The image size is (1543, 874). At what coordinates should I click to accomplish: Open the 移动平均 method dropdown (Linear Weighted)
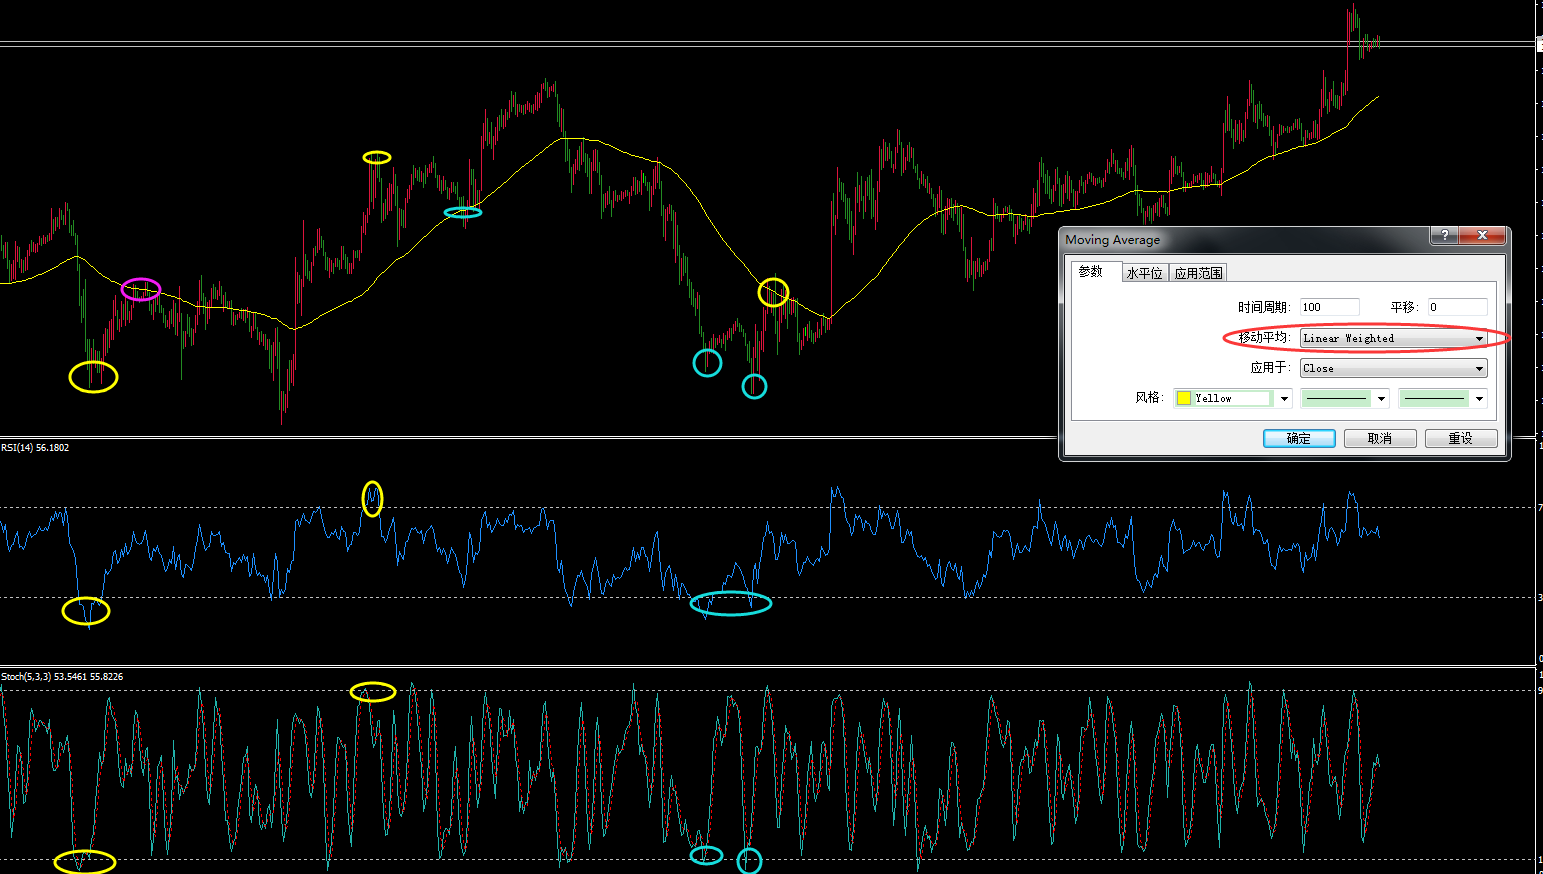(1393, 338)
